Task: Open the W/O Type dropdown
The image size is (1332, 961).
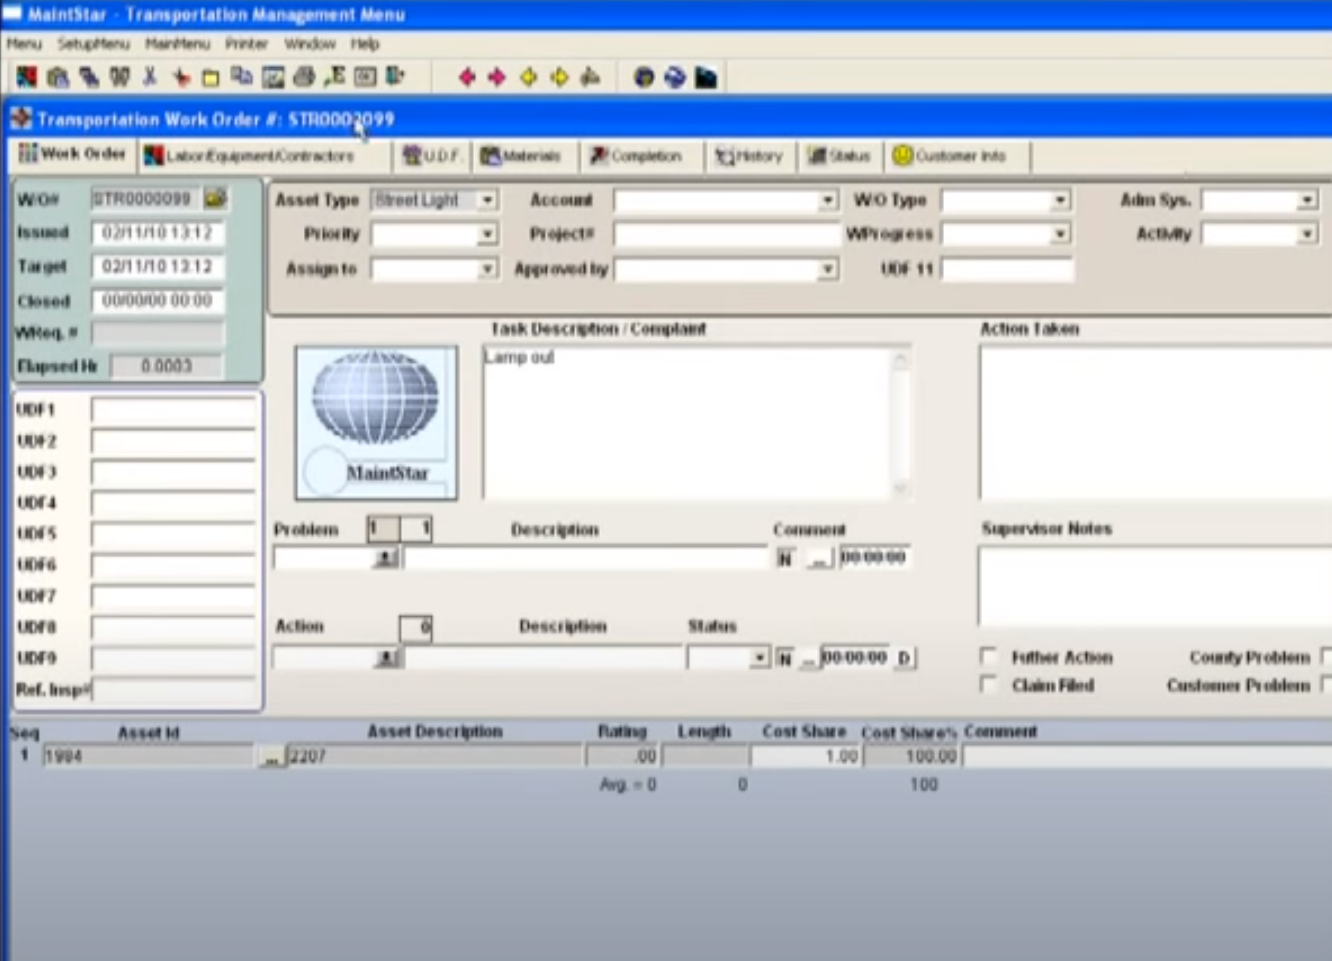Action: click(x=1060, y=199)
